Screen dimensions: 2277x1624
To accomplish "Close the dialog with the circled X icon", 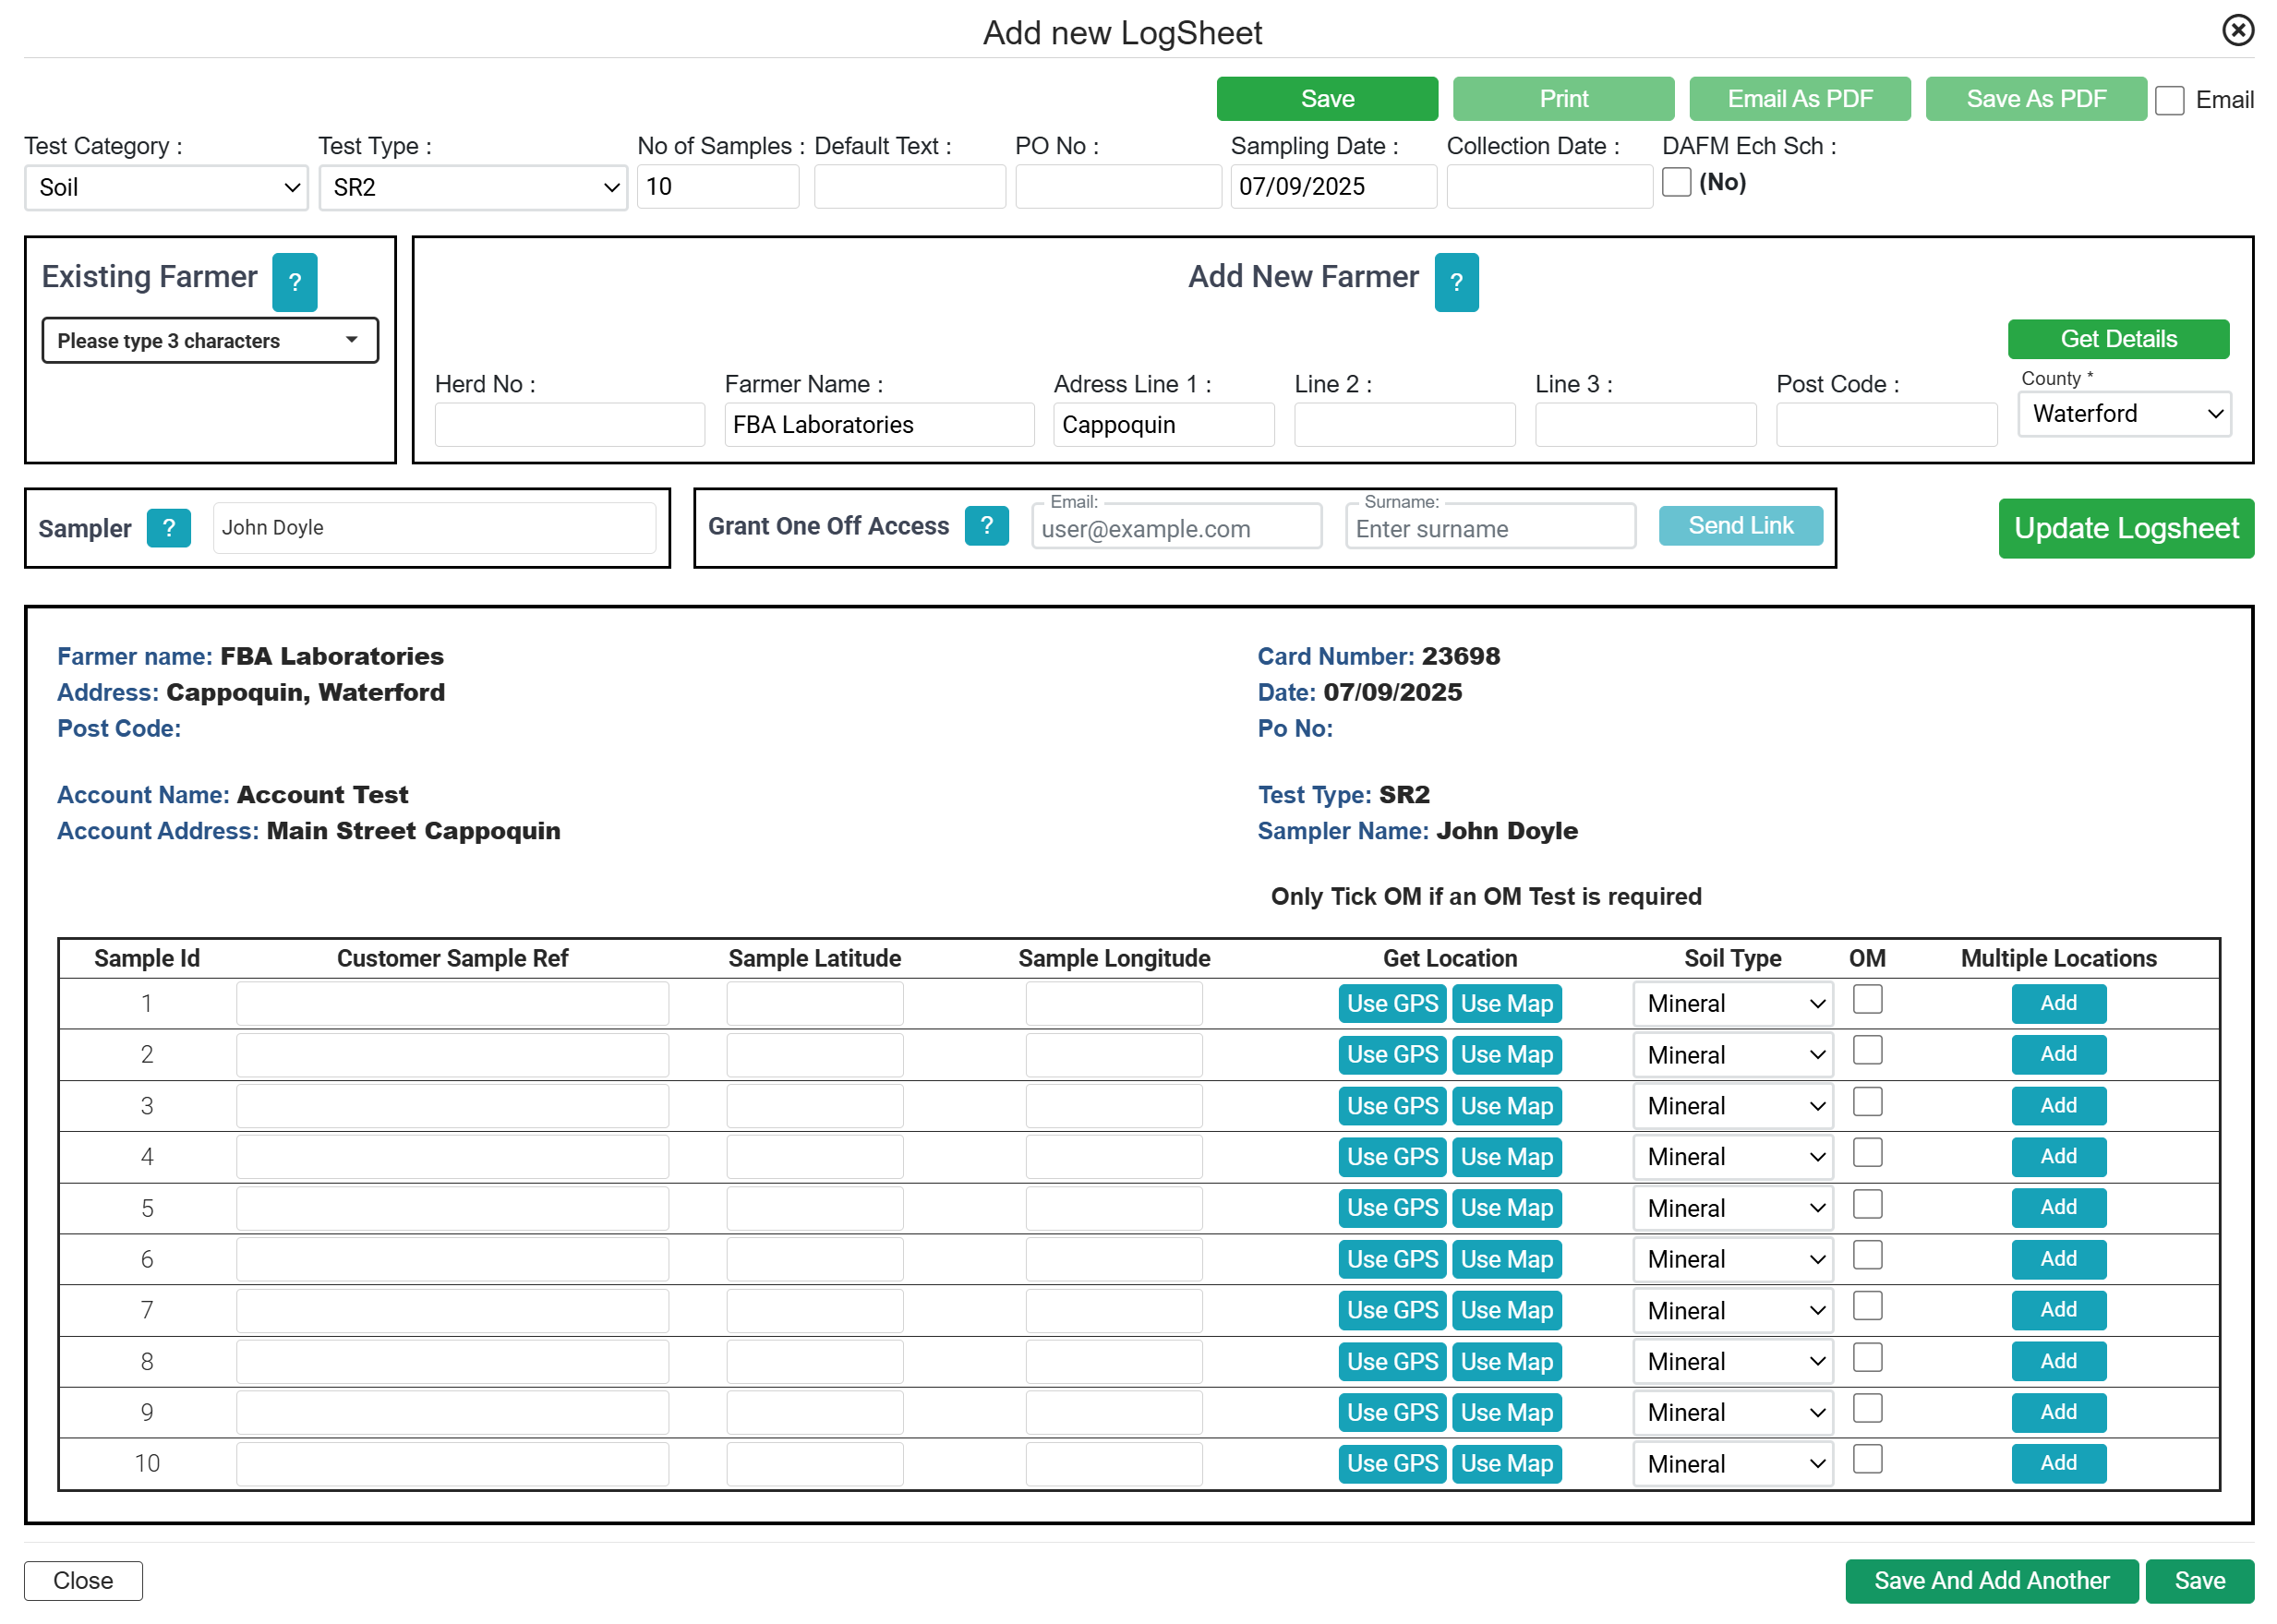I will coord(2237,31).
